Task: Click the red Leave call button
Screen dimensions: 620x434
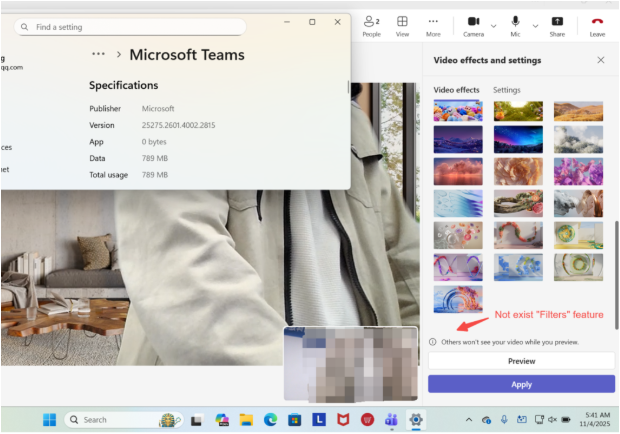Action: pyautogui.click(x=597, y=26)
